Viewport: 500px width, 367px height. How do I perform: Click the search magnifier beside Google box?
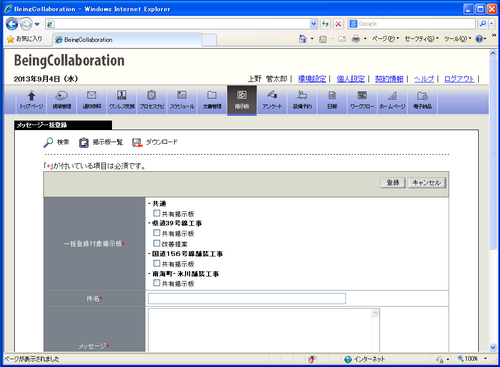pyautogui.click(x=483, y=24)
